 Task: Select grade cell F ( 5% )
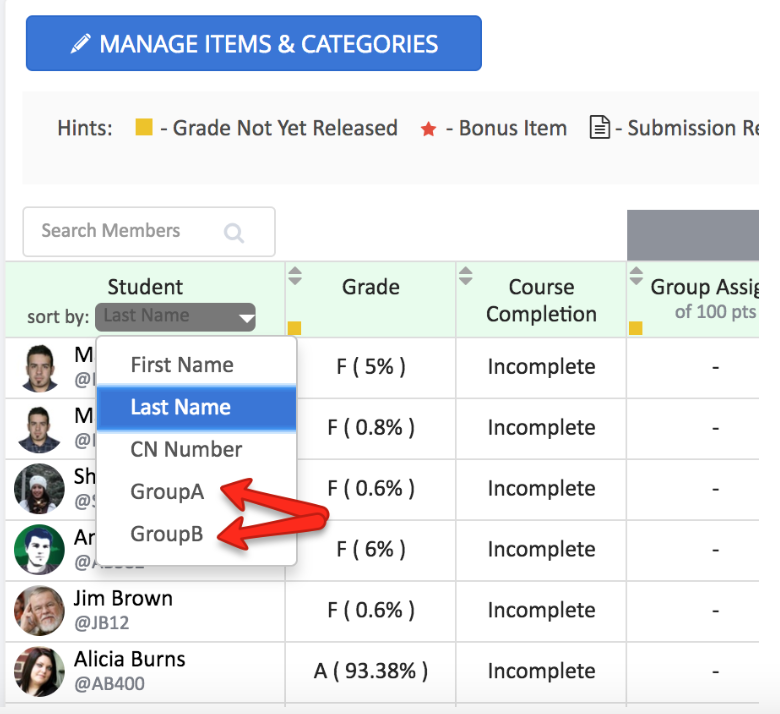[371, 367]
